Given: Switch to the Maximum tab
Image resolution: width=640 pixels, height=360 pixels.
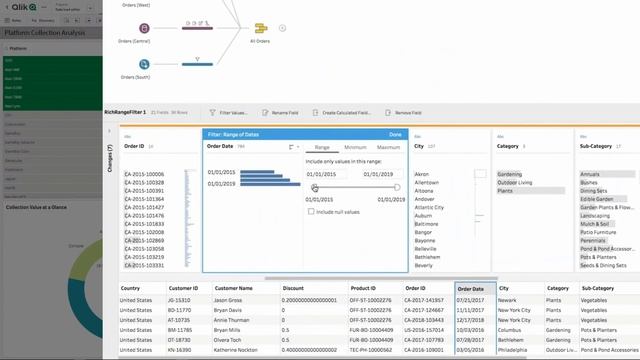Looking at the screenshot, I should tap(388, 147).
